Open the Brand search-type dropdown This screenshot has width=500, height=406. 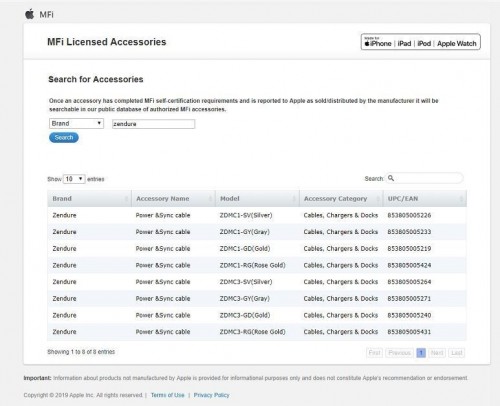click(x=76, y=123)
